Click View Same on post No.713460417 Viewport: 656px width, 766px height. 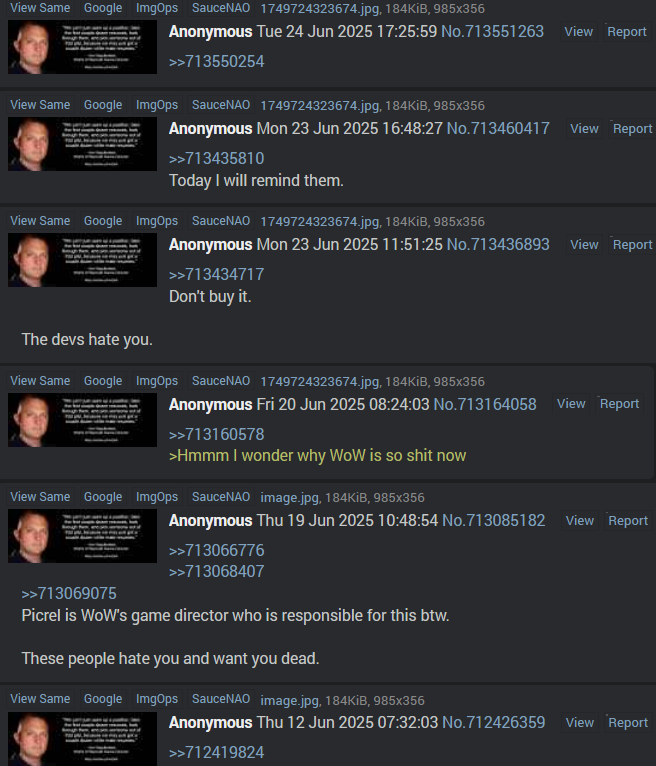[x=40, y=105]
